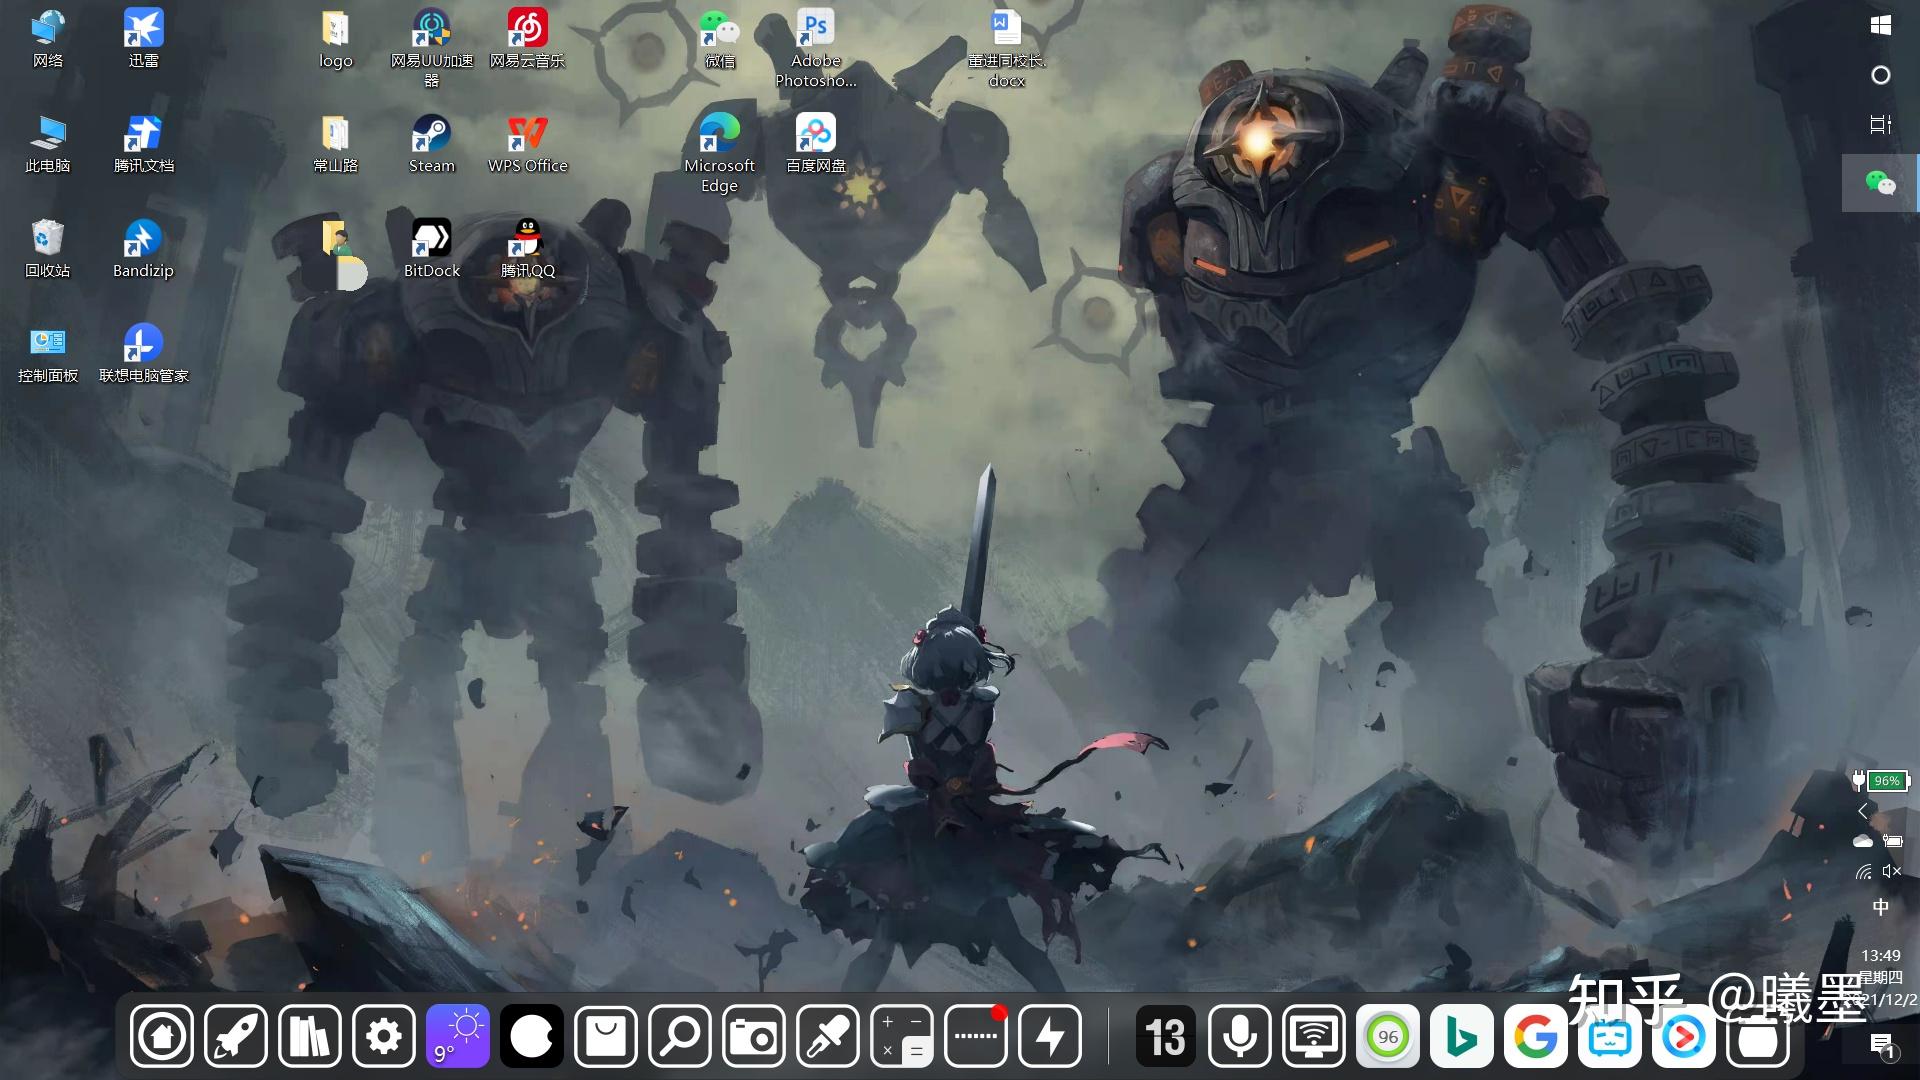
Task: Click the last white dock icon
Action: [x=1758, y=1036]
